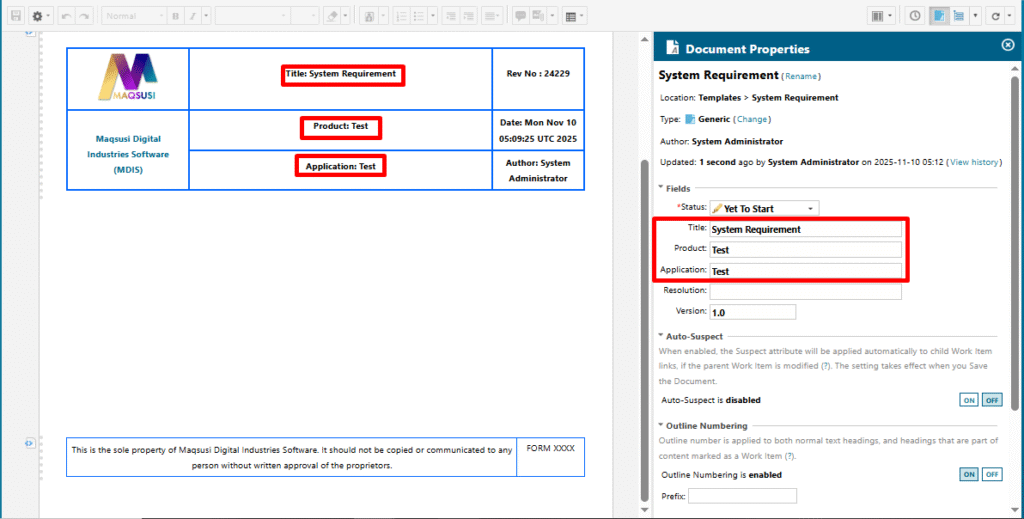This screenshot has width=1024, height=519.
Task: Click the comment bubble toolbar icon
Action: (520, 16)
